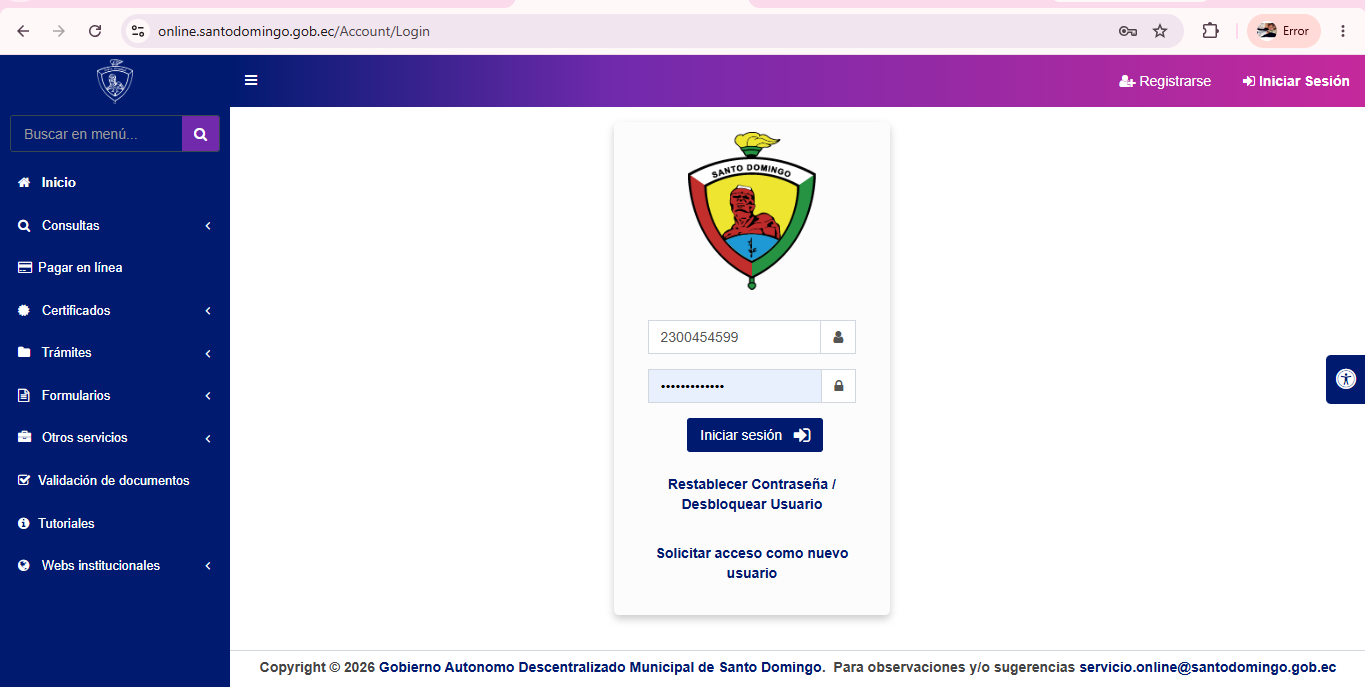Image resolution: width=1365 pixels, height=687 pixels.
Task: Open the browser extensions puzzle icon
Action: pyautogui.click(x=1210, y=31)
